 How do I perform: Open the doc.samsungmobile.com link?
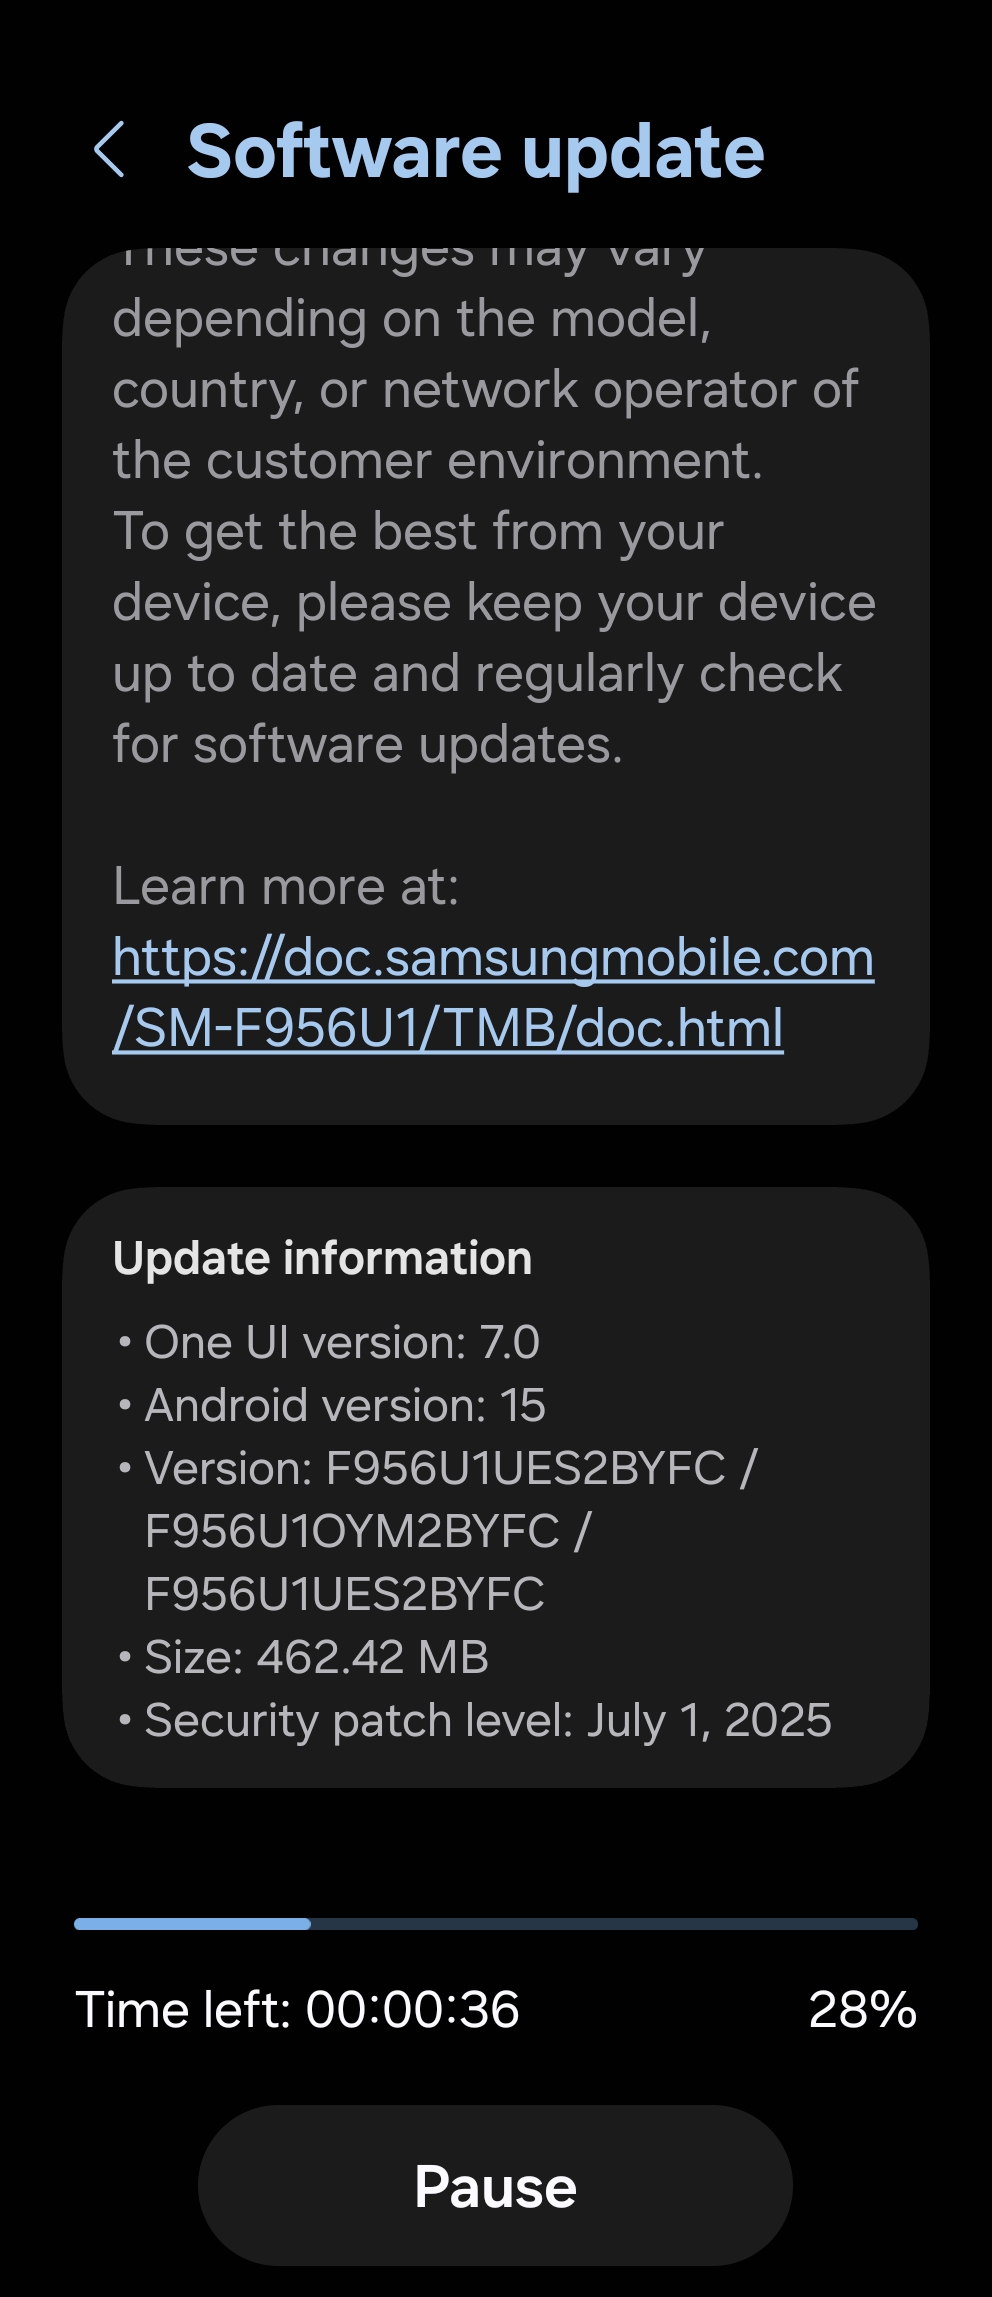coord(494,992)
